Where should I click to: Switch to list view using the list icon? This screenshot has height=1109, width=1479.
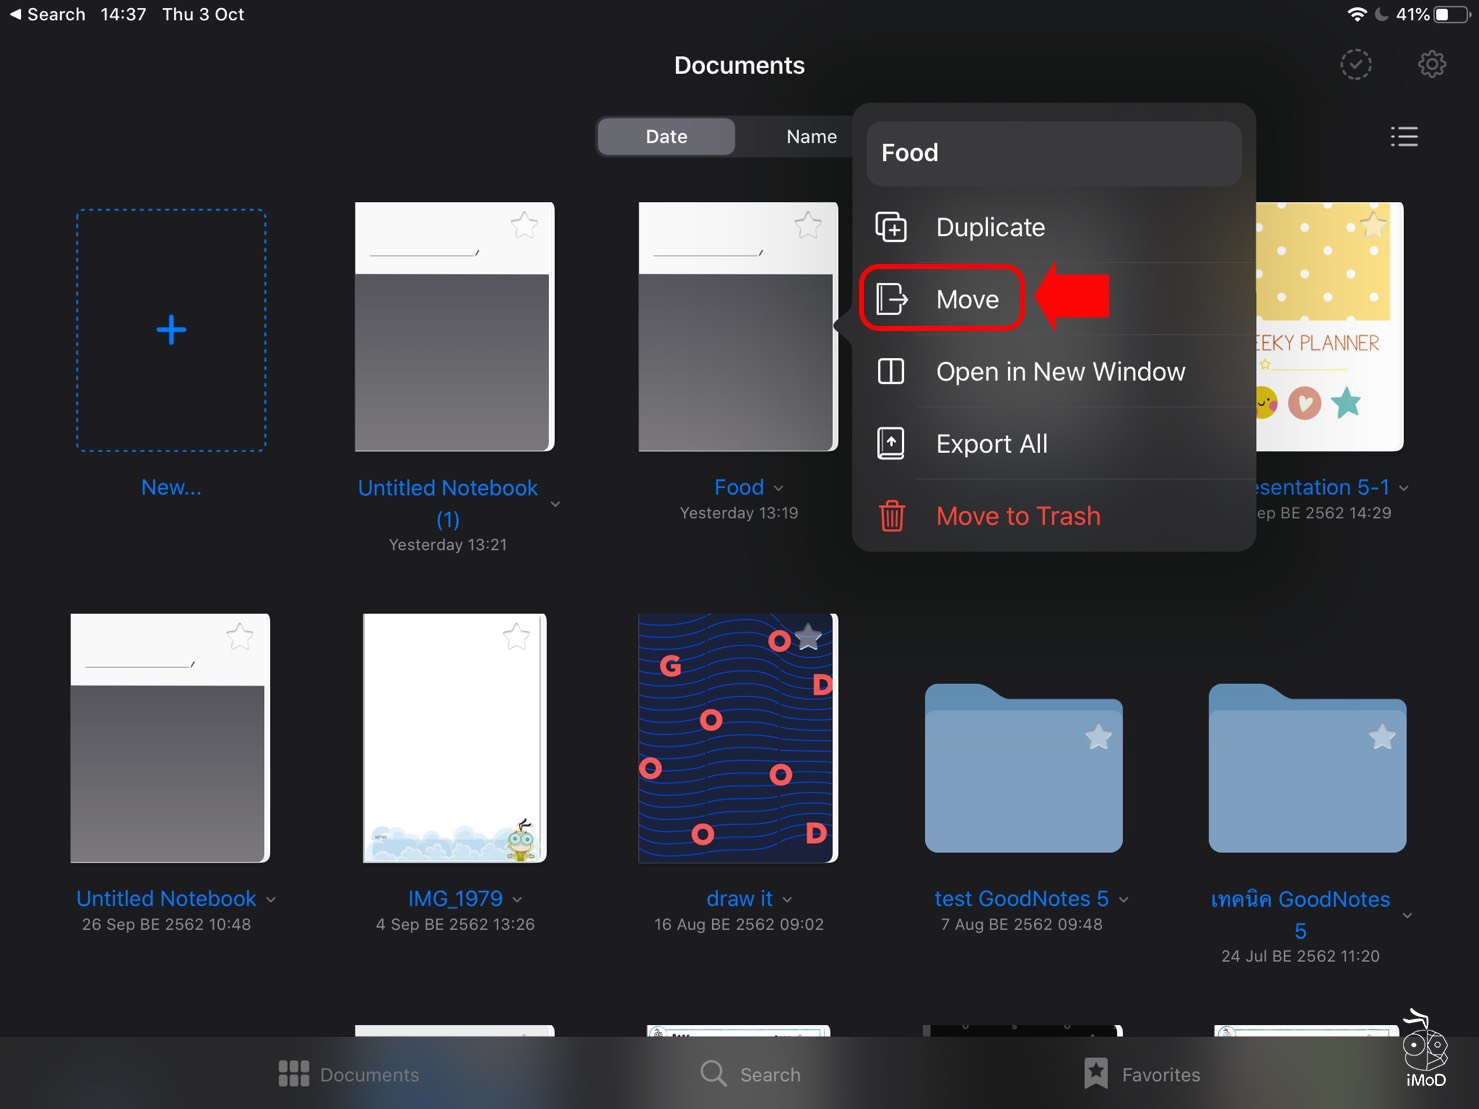(x=1404, y=136)
